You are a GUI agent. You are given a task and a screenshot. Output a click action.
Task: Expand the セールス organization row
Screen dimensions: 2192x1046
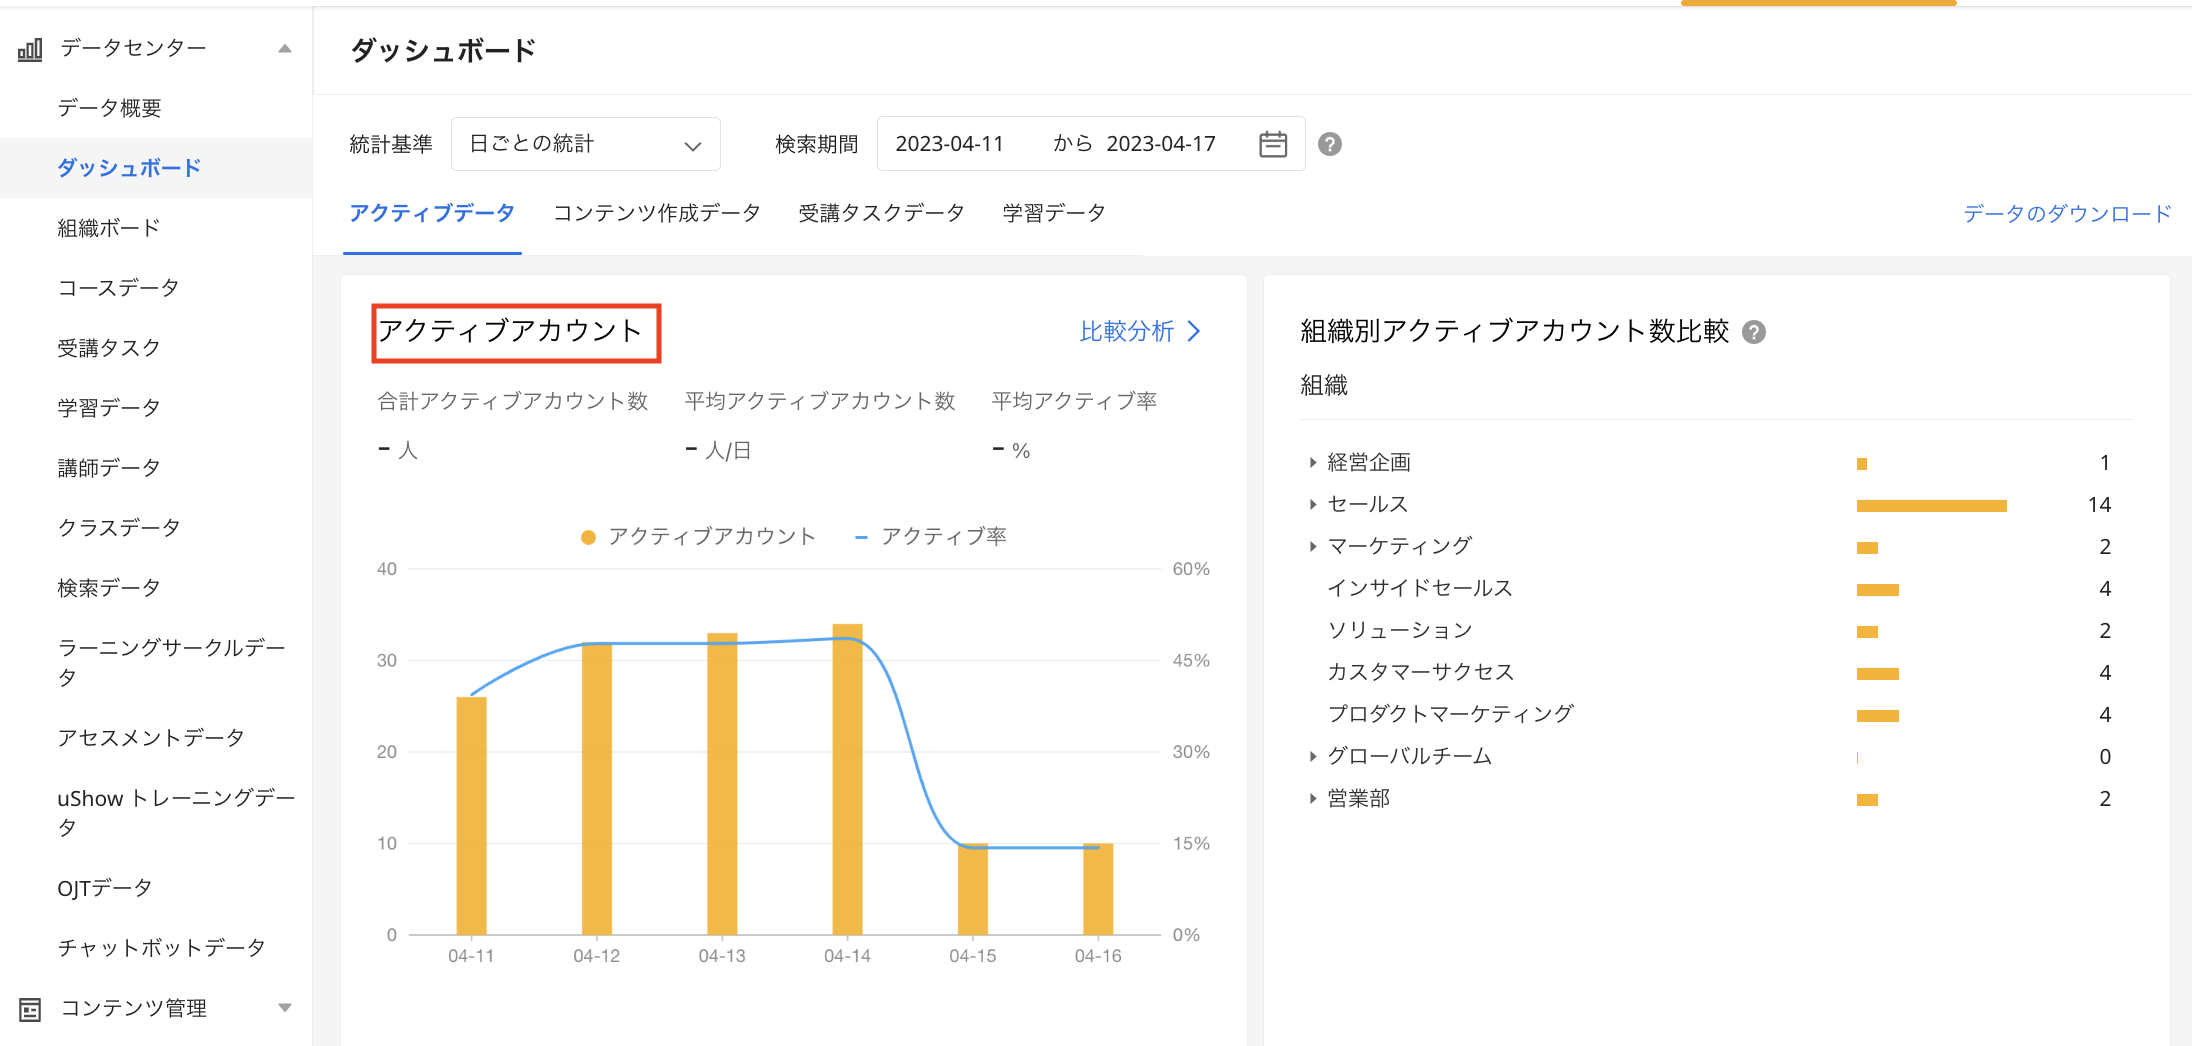click(x=1312, y=504)
